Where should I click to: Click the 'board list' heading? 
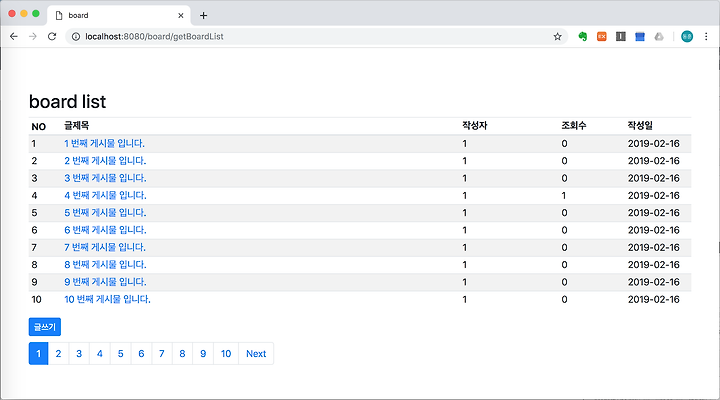coord(68,101)
